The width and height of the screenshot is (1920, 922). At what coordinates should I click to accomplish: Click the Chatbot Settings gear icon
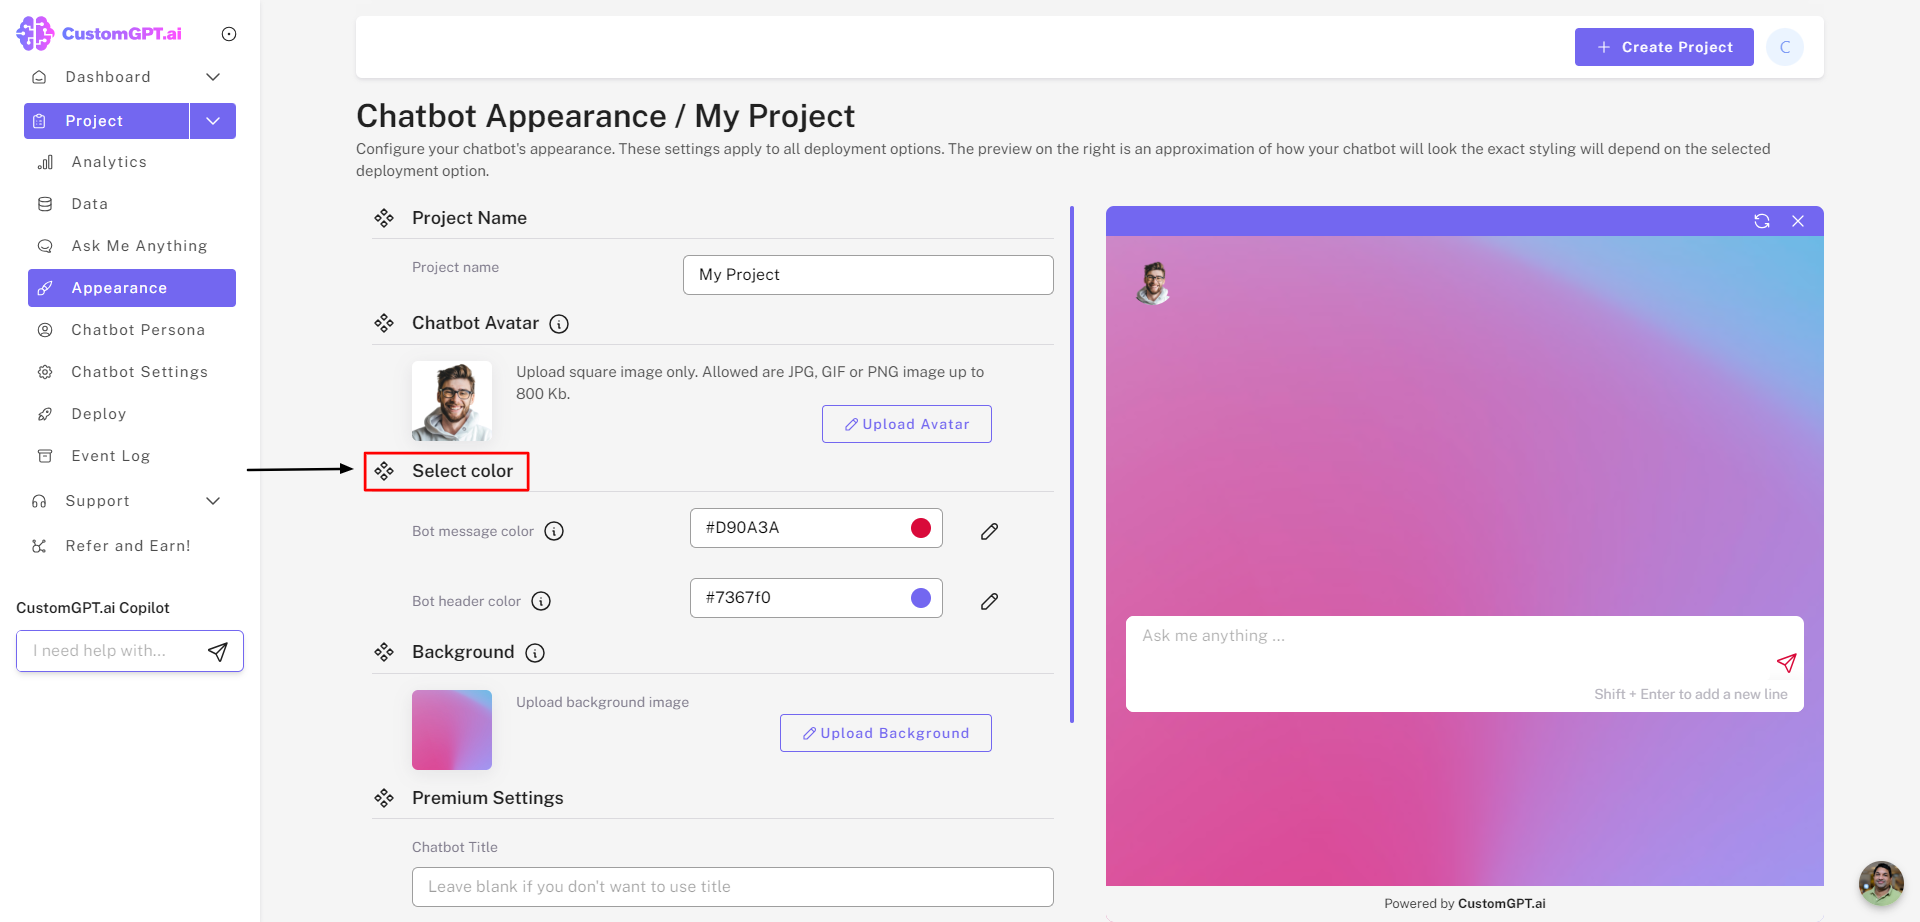click(x=45, y=372)
